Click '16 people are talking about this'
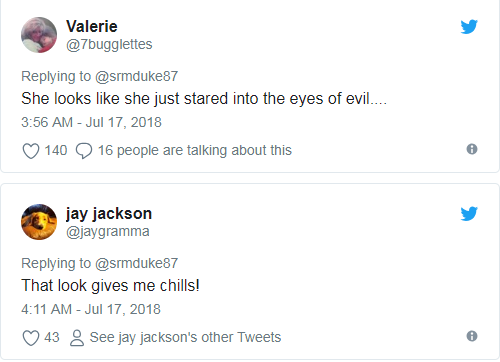The image size is (500, 362). click(195, 150)
